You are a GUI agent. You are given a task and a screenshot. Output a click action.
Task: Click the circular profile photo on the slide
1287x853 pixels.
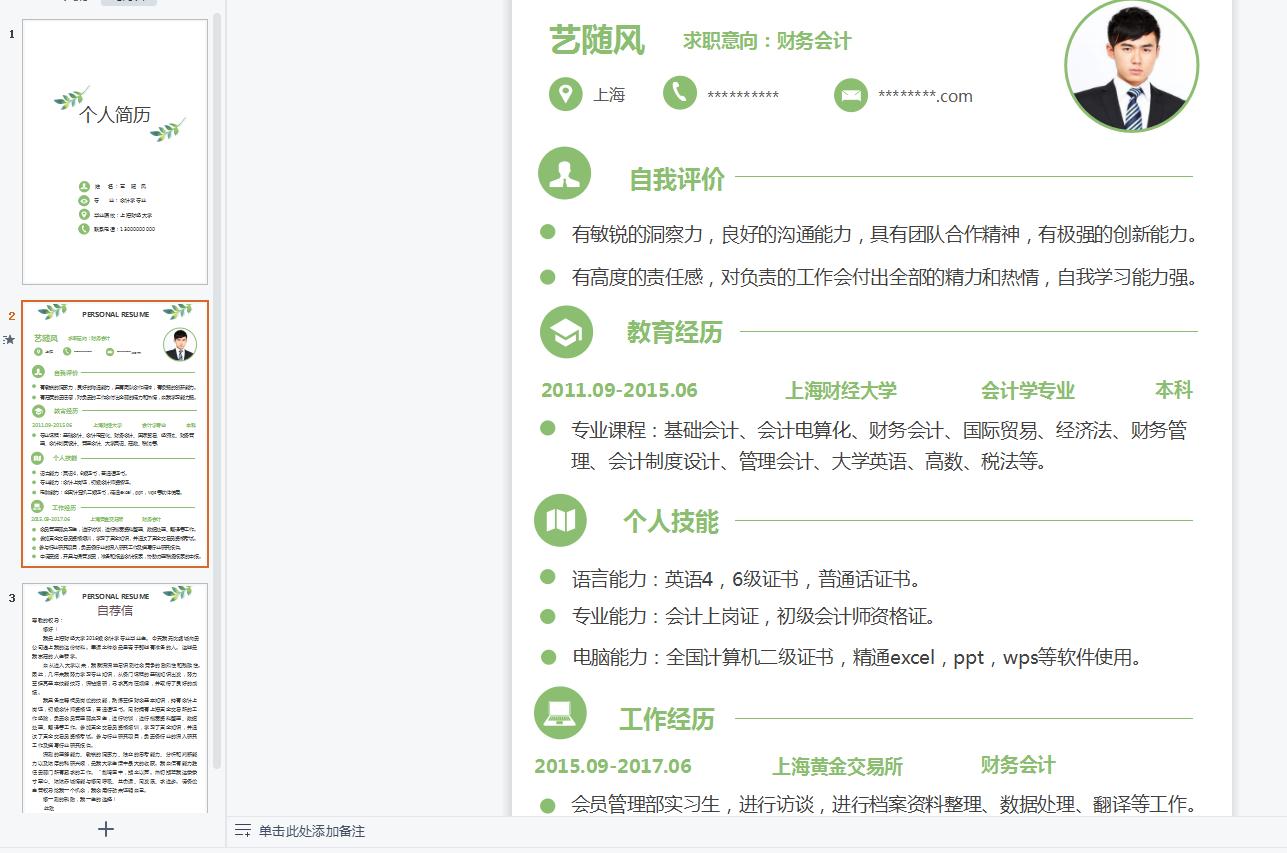tap(1131, 65)
